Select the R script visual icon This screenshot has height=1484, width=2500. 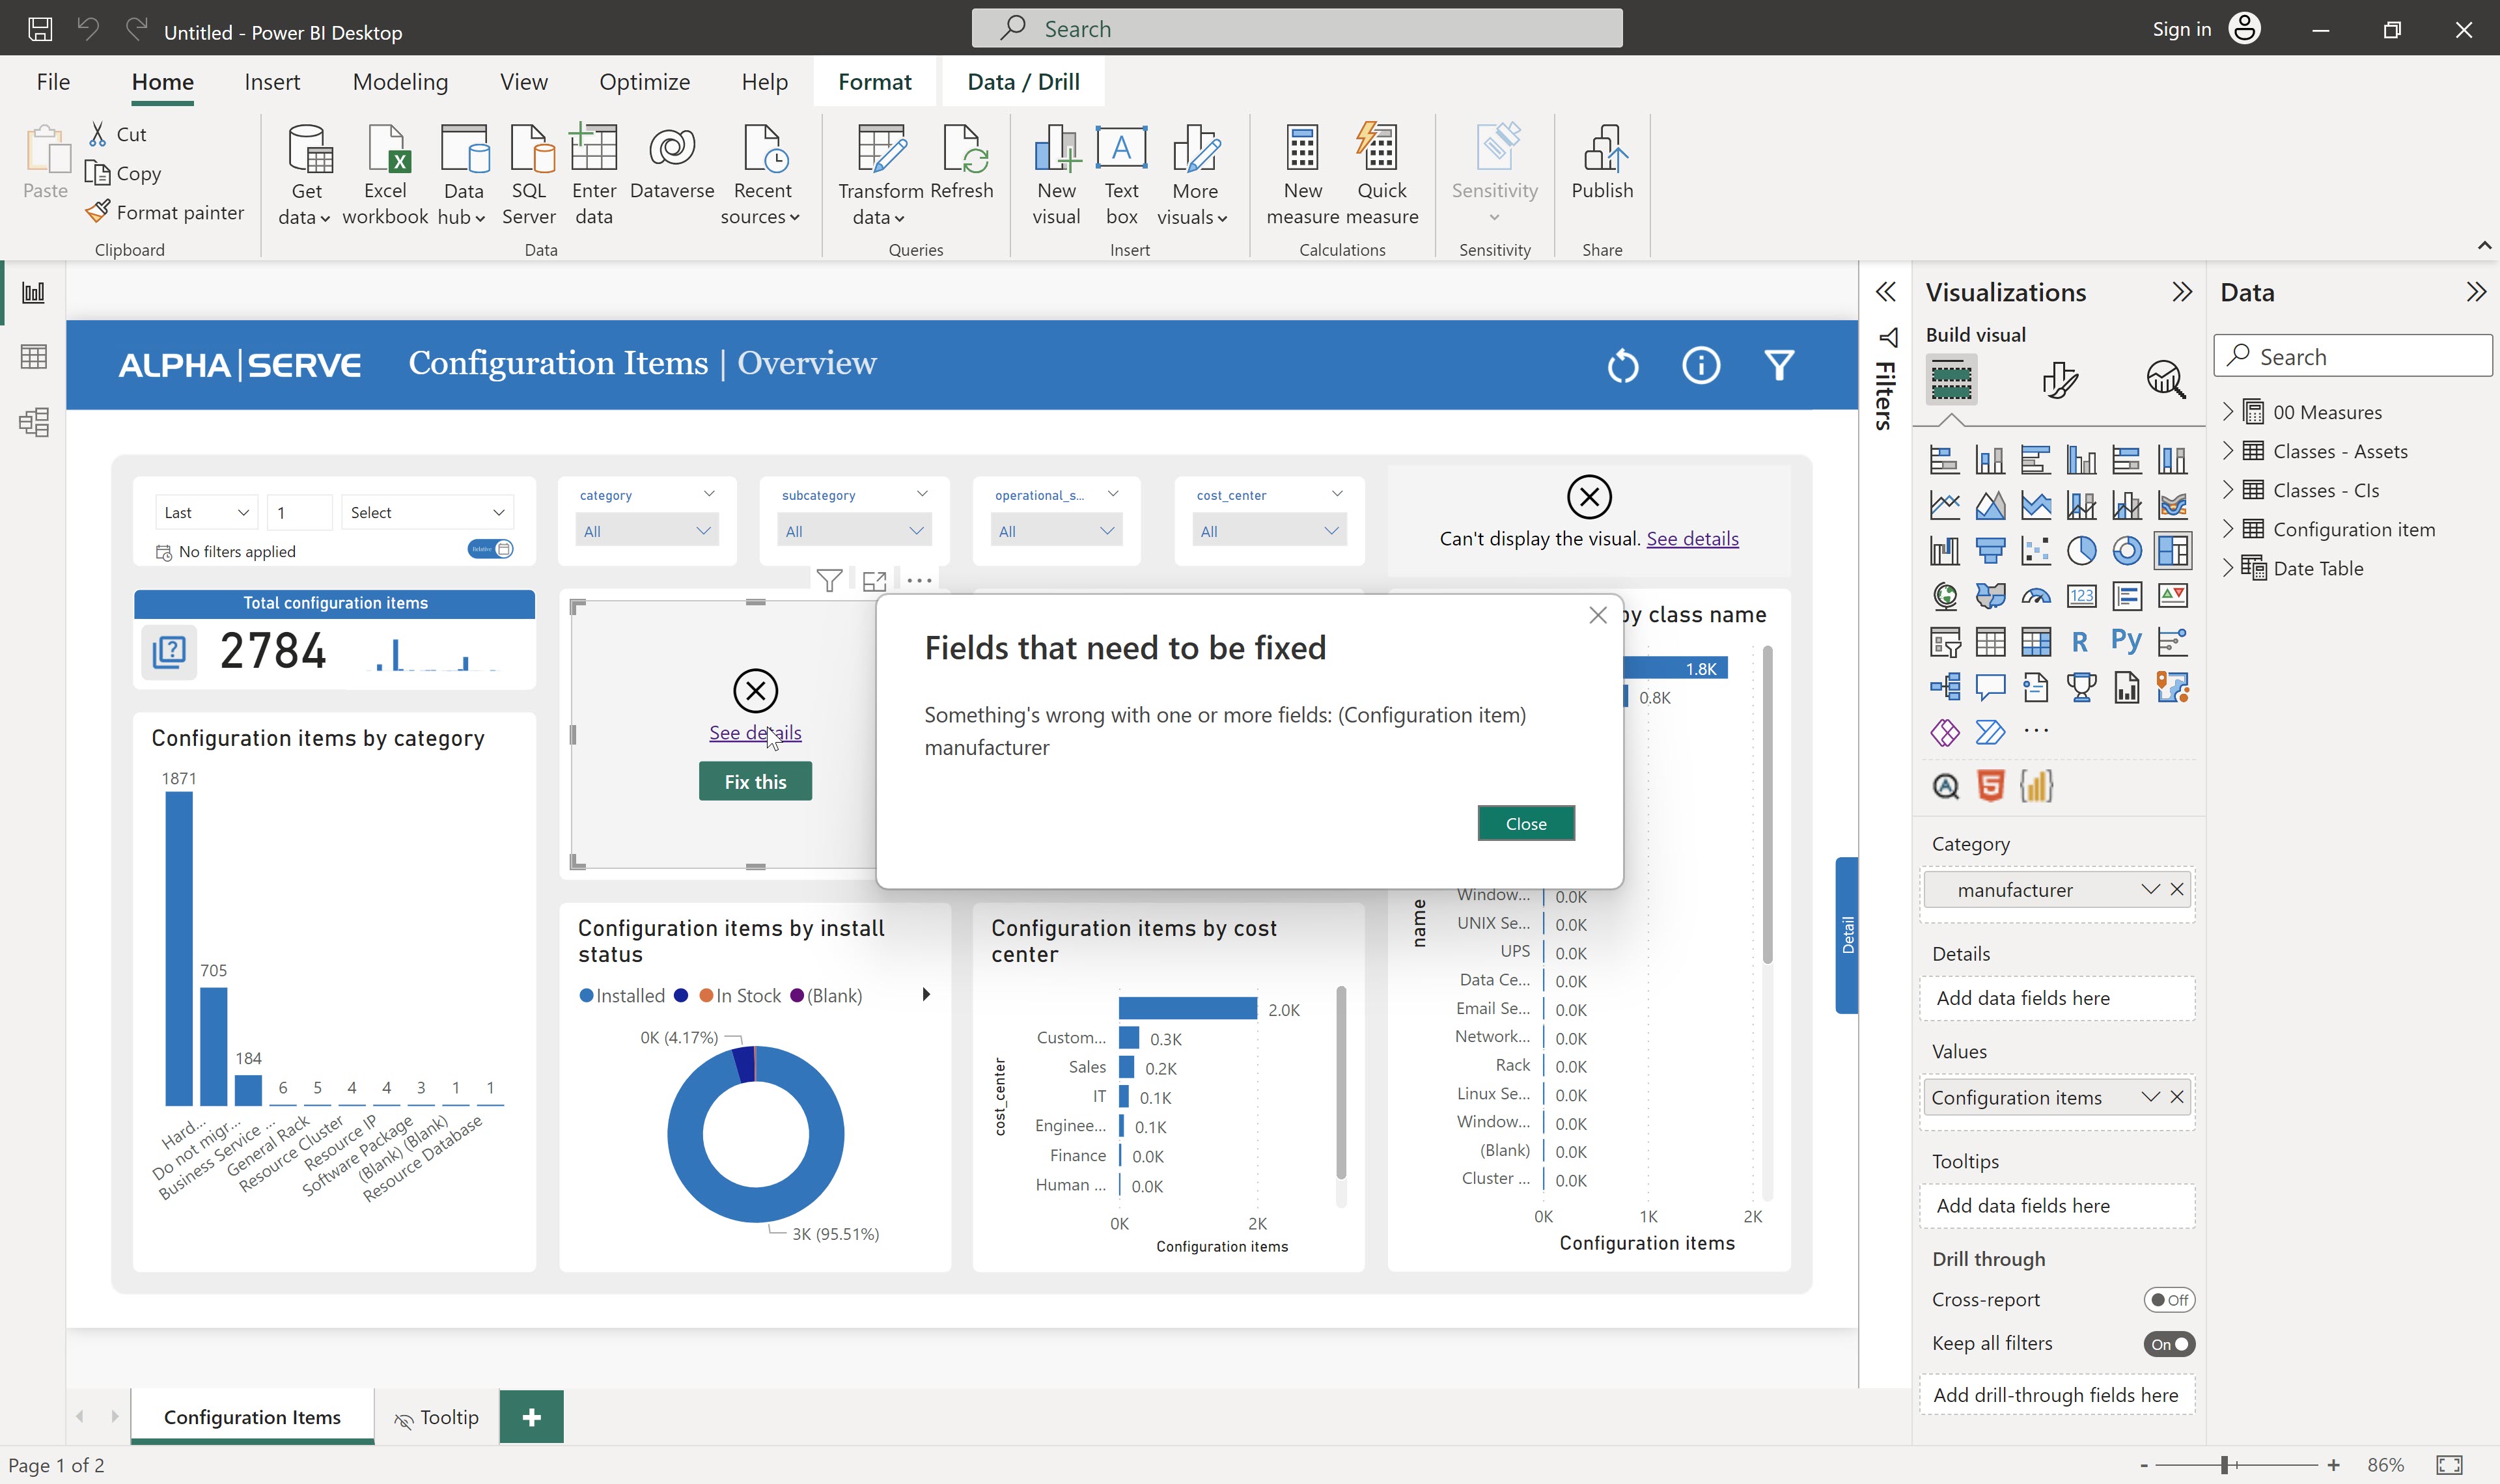tap(2080, 641)
